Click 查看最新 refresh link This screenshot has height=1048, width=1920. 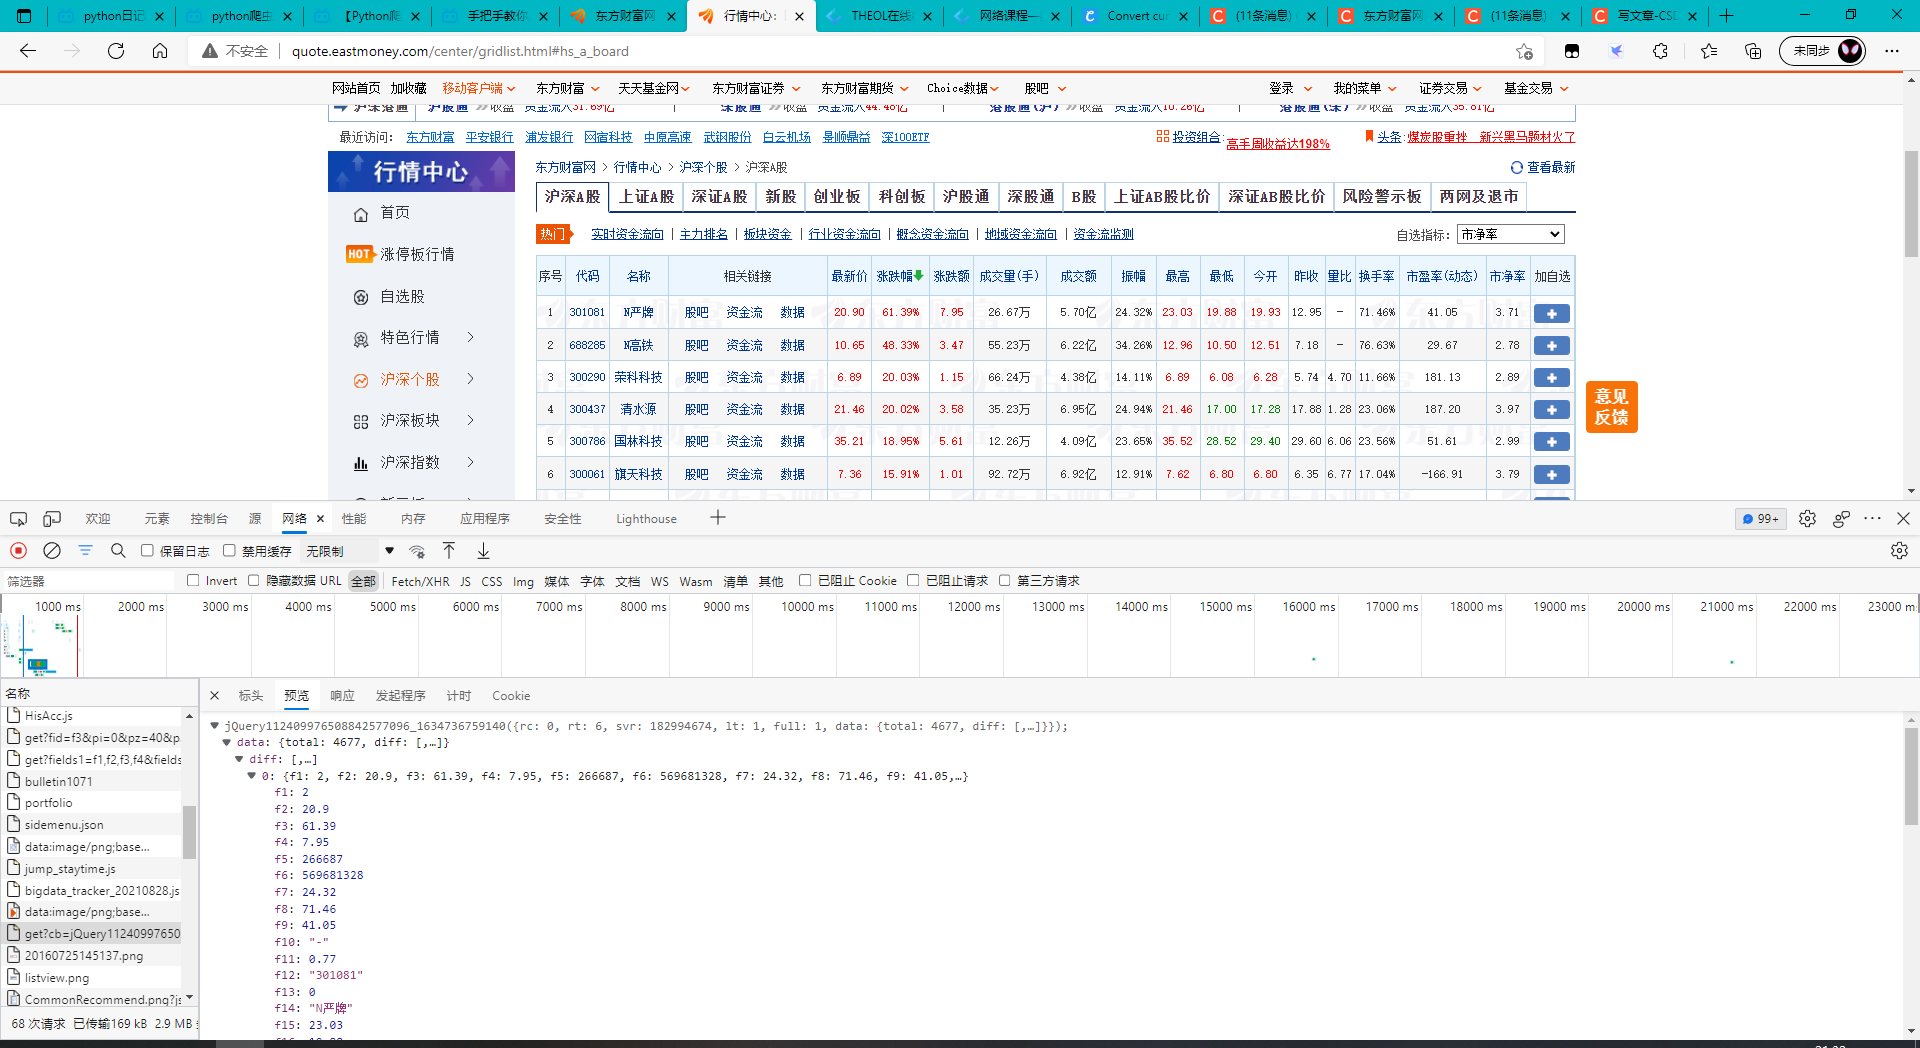tap(1543, 168)
